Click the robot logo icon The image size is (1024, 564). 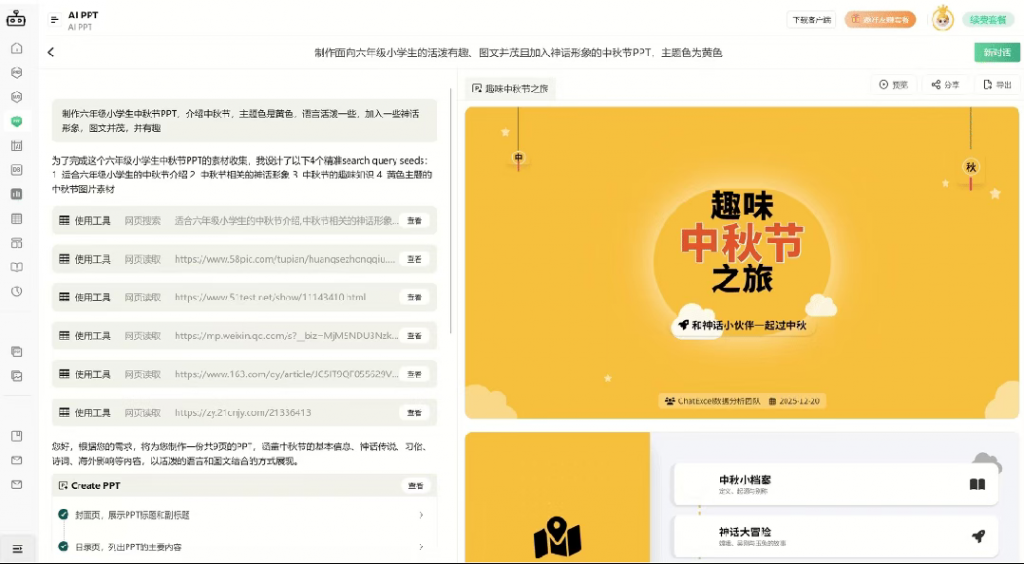(x=16, y=18)
